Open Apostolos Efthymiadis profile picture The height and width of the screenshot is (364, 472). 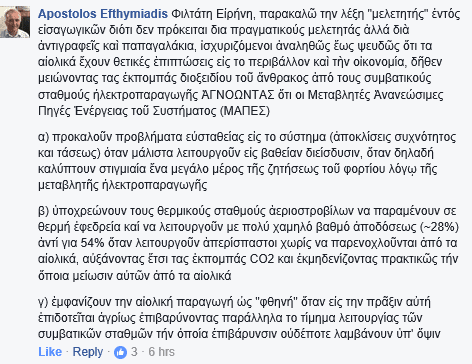click(x=15, y=21)
